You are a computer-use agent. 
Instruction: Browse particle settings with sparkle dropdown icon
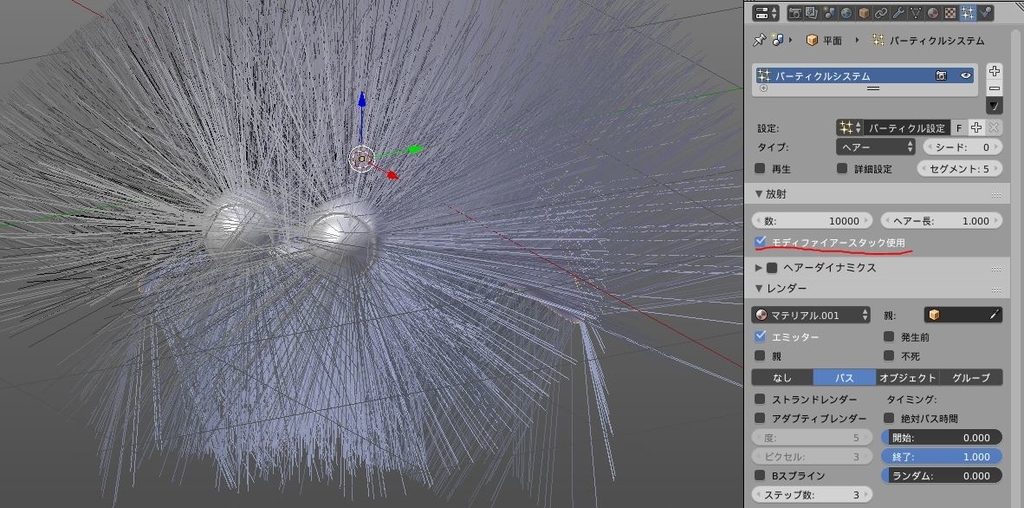click(x=849, y=128)
